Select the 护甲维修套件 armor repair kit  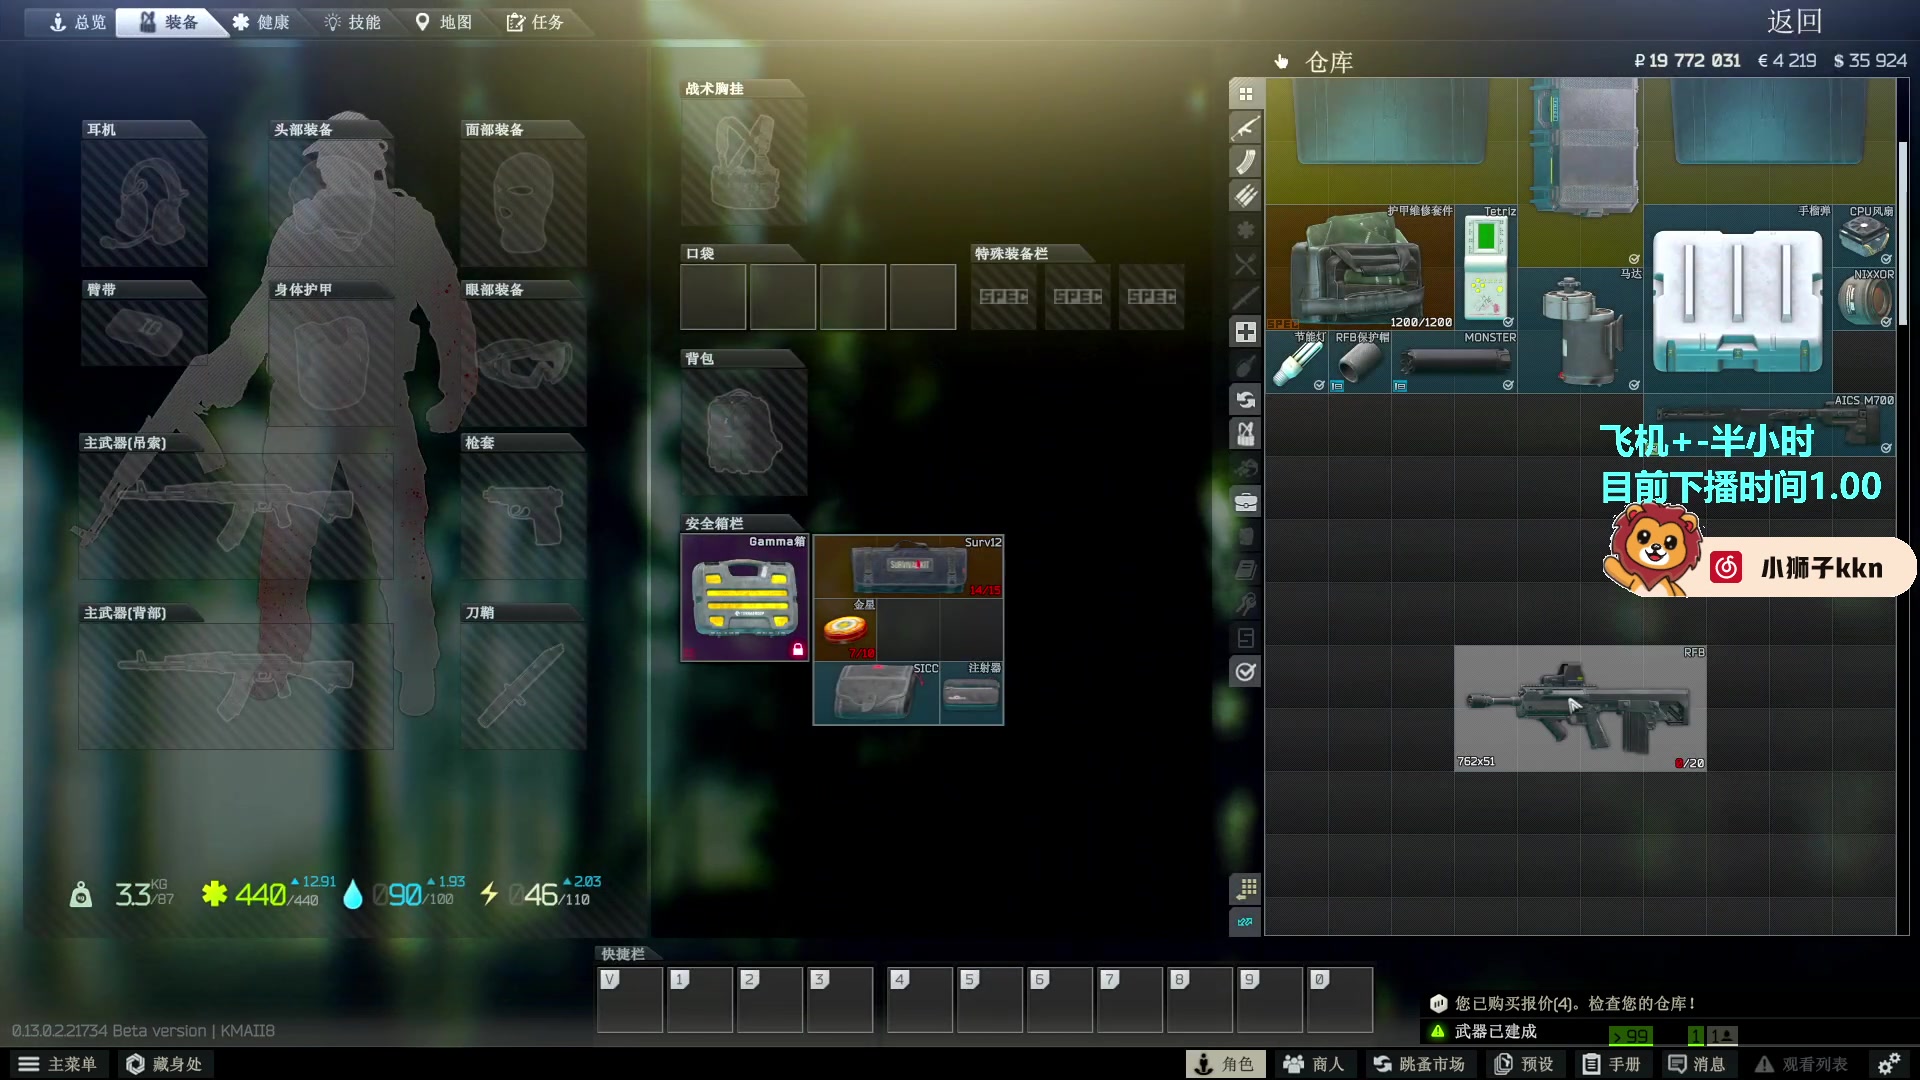pyautogui.click(x=1360, y=268)
